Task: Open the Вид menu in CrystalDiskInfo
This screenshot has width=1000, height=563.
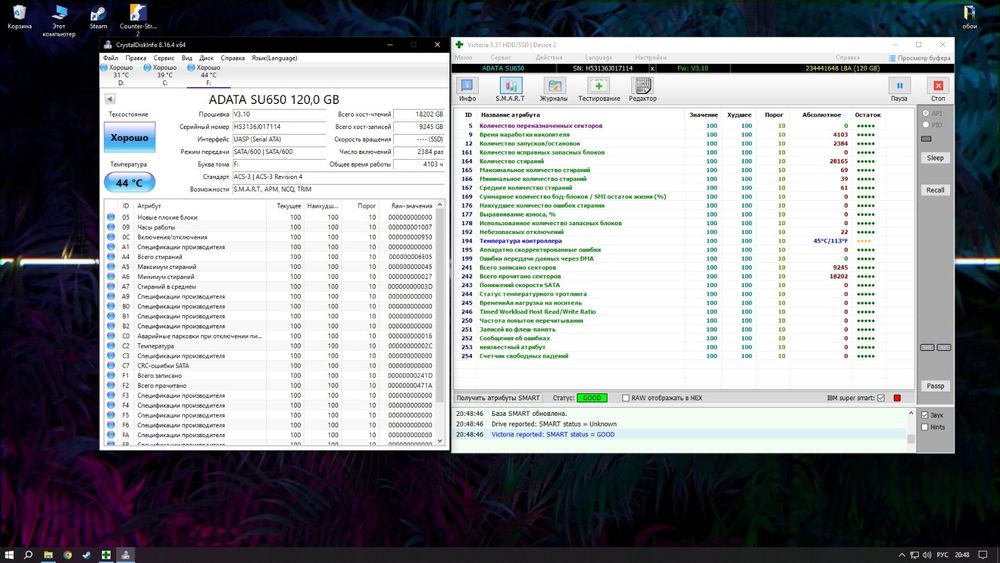Action: 186,58
